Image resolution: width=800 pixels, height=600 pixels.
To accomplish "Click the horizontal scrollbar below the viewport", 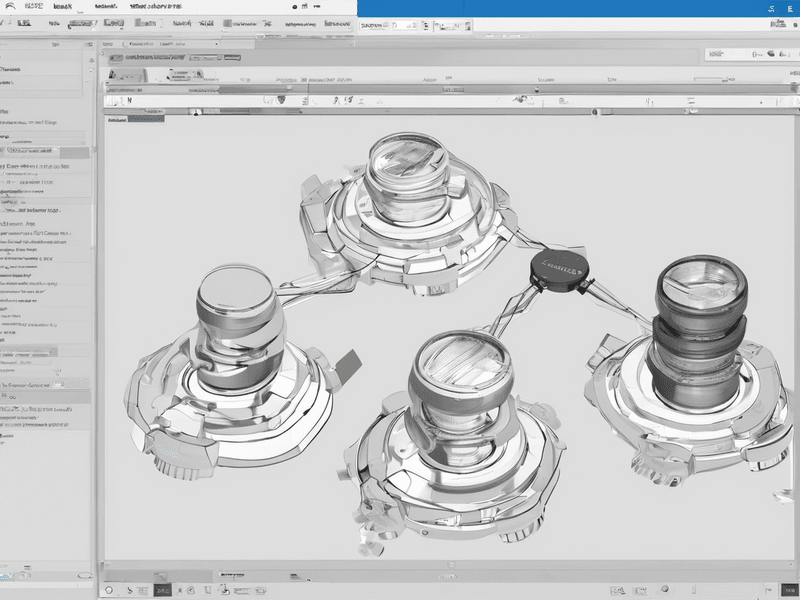I will tap(449, 565).
